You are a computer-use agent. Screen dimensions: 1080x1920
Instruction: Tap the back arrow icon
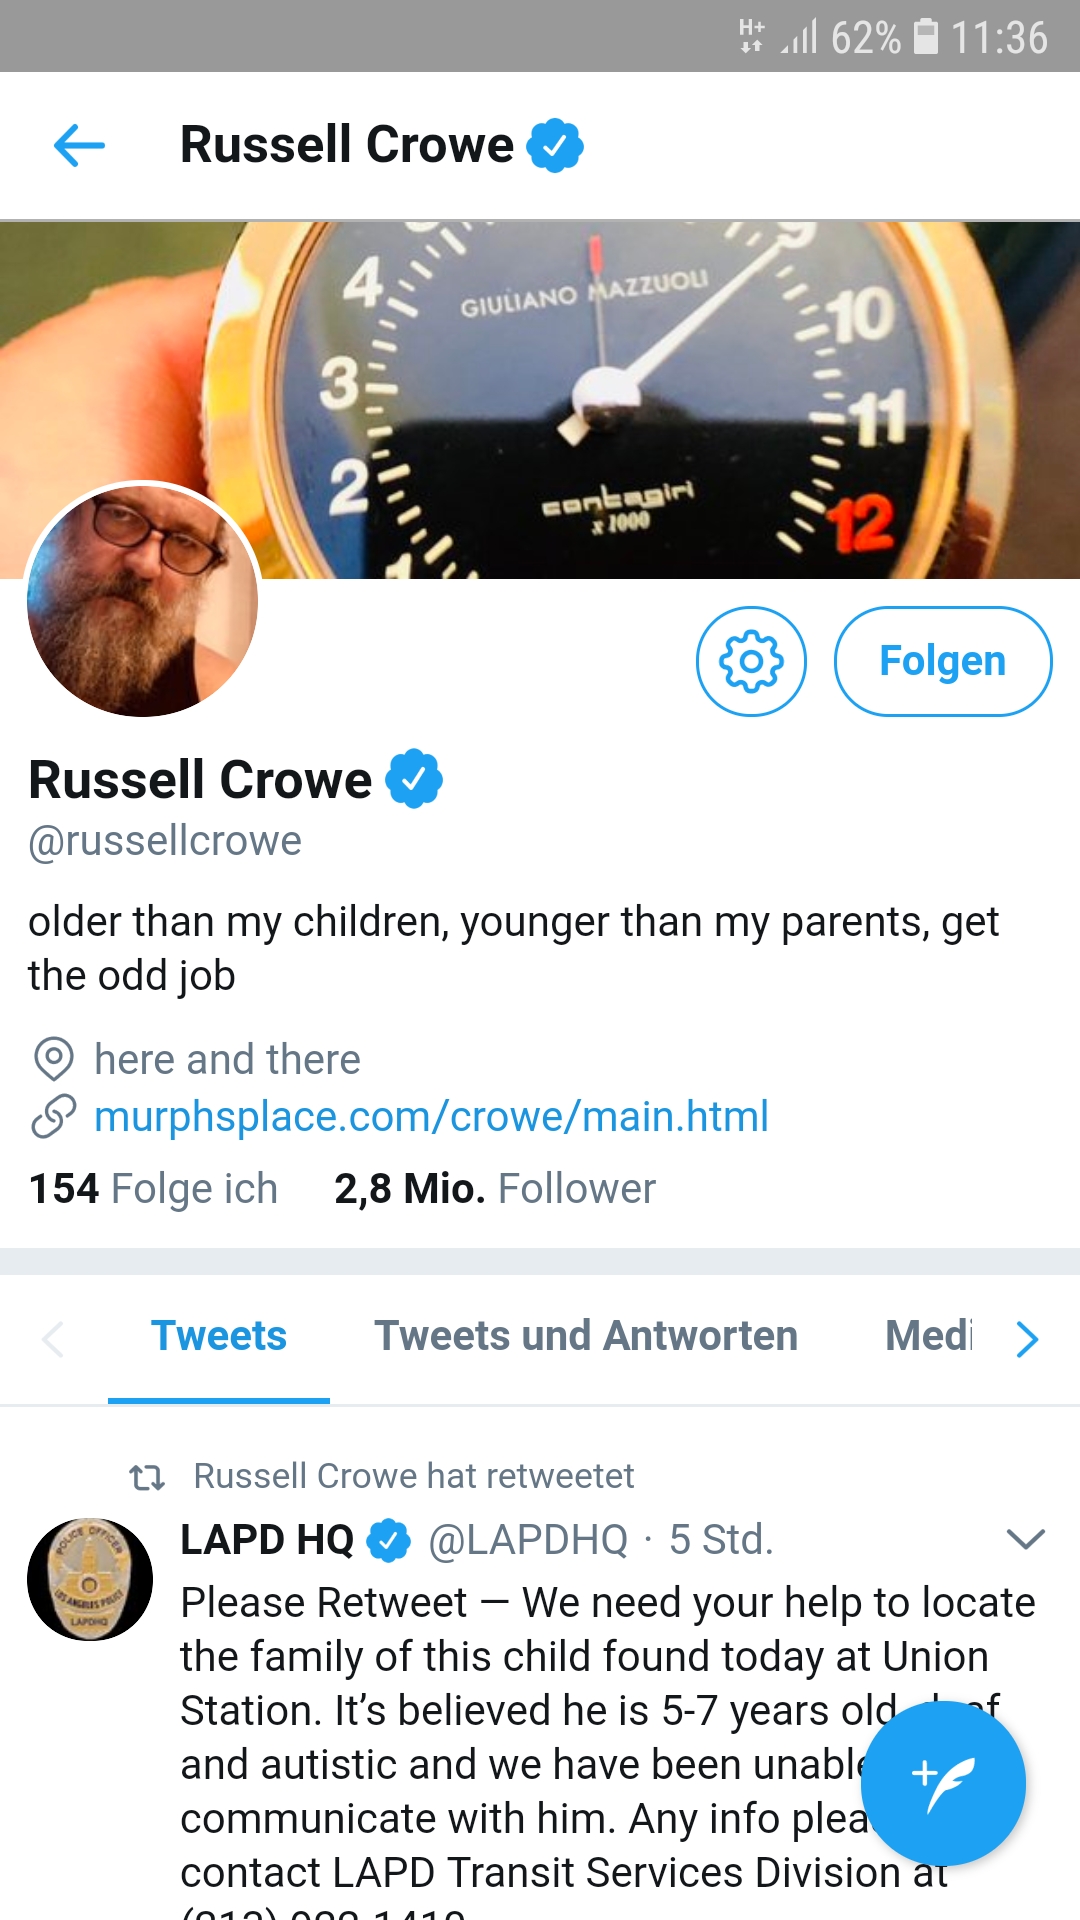pyautogui.click(x=79, y=146)
